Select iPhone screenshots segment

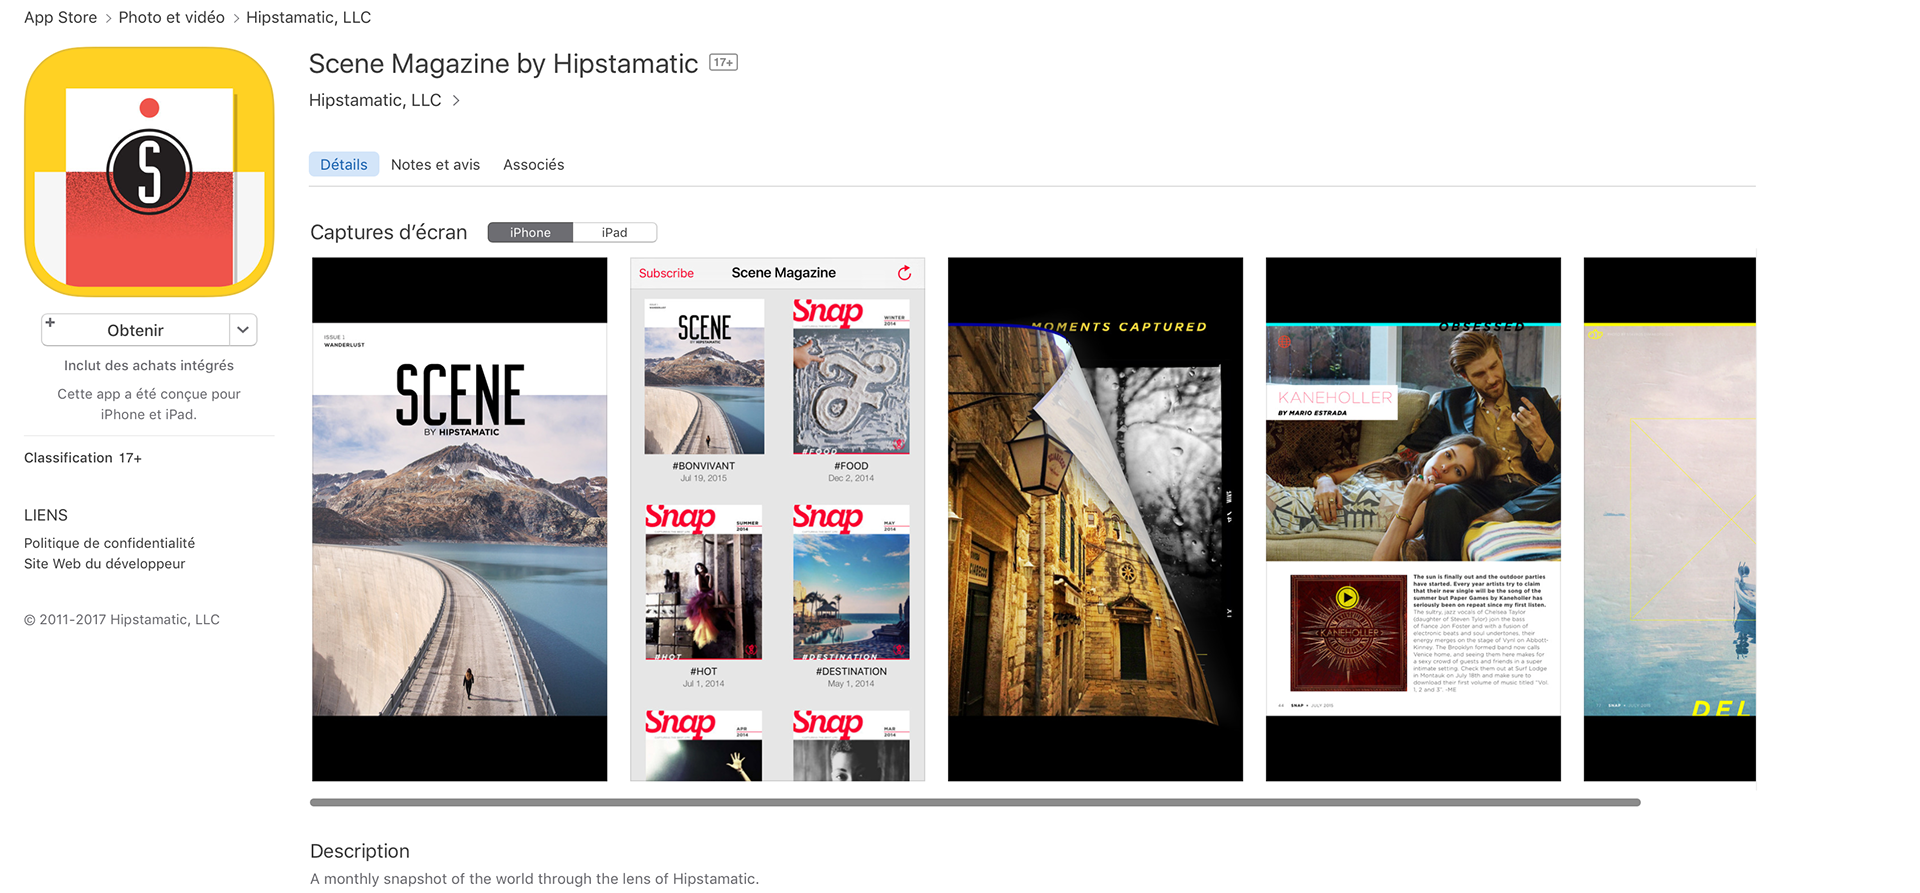point(530,232)
